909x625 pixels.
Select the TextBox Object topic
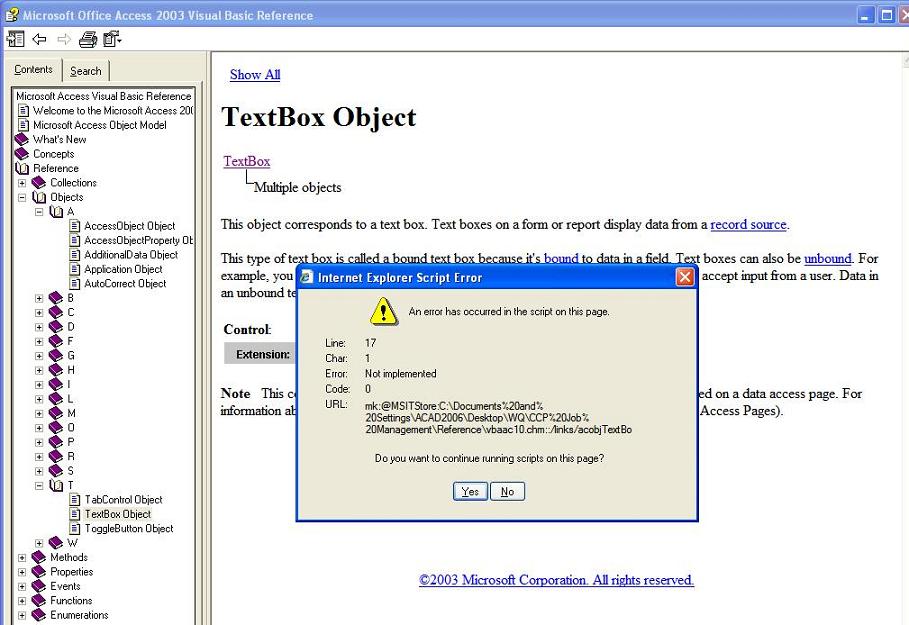point(118,514)
